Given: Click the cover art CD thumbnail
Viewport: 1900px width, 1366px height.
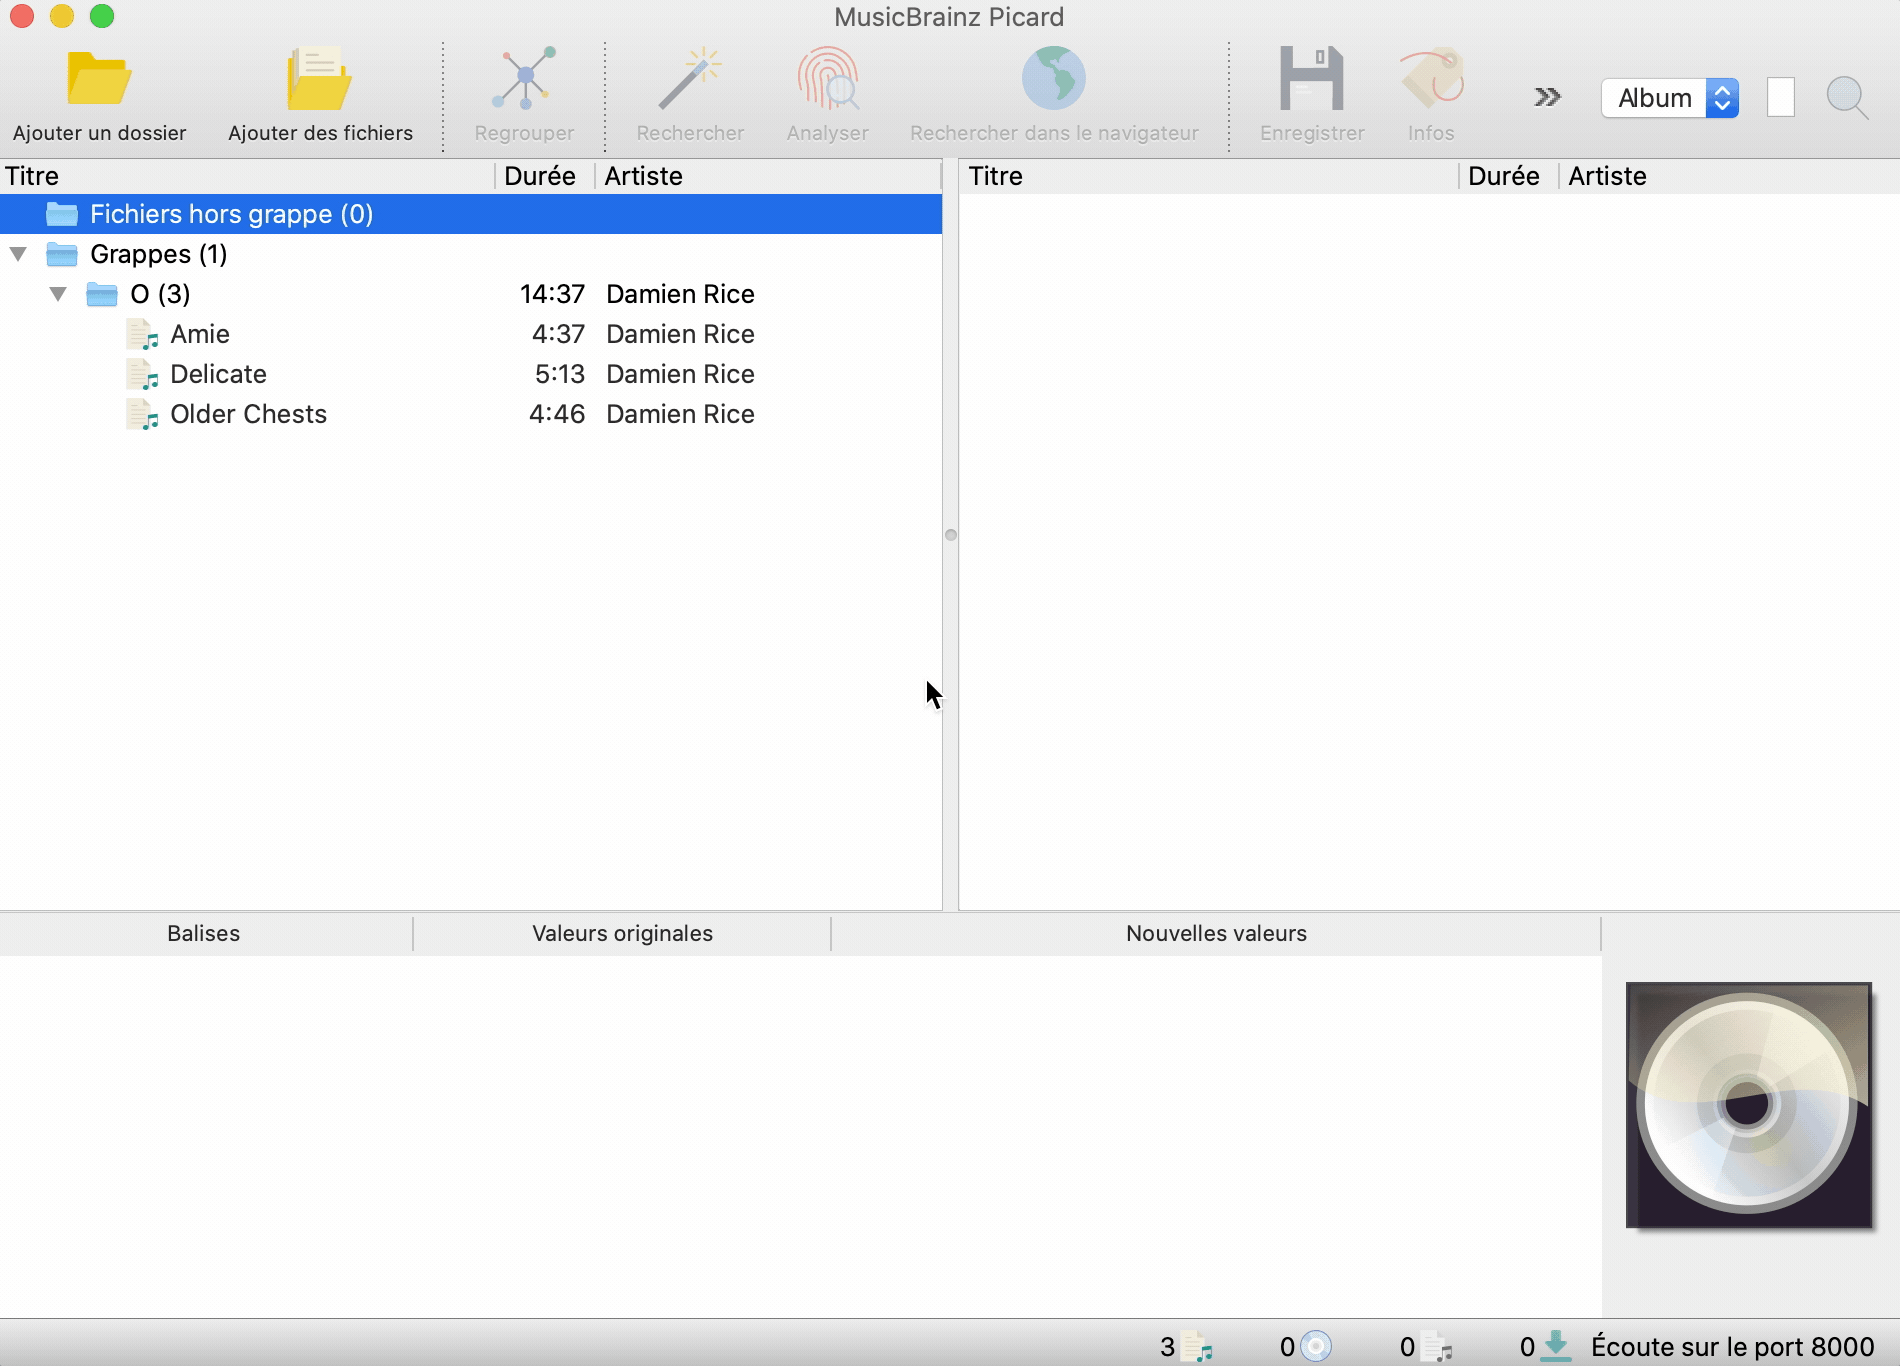Looking at the screenshot, I should pyautogui.click(x=1749, y=1105).
